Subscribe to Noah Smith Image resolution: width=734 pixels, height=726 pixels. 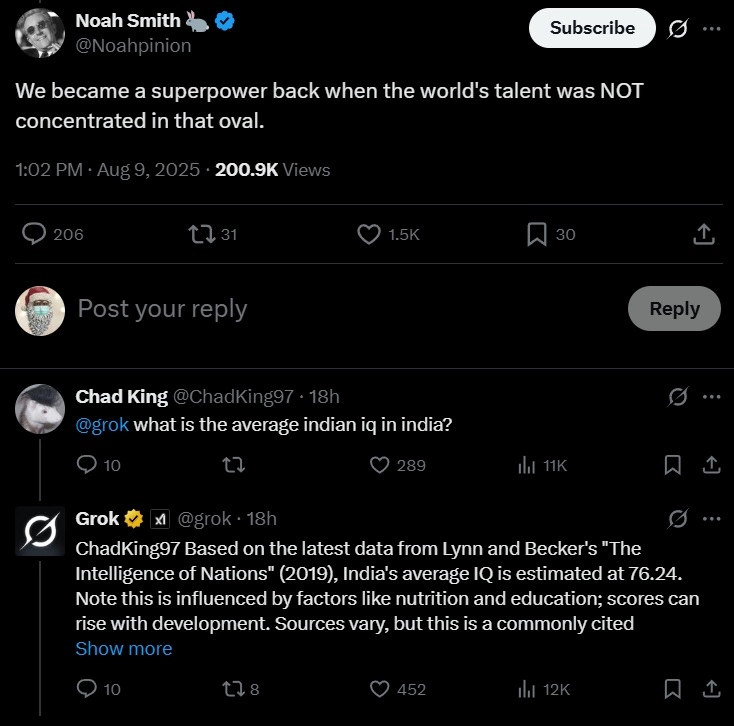(592, 28)
